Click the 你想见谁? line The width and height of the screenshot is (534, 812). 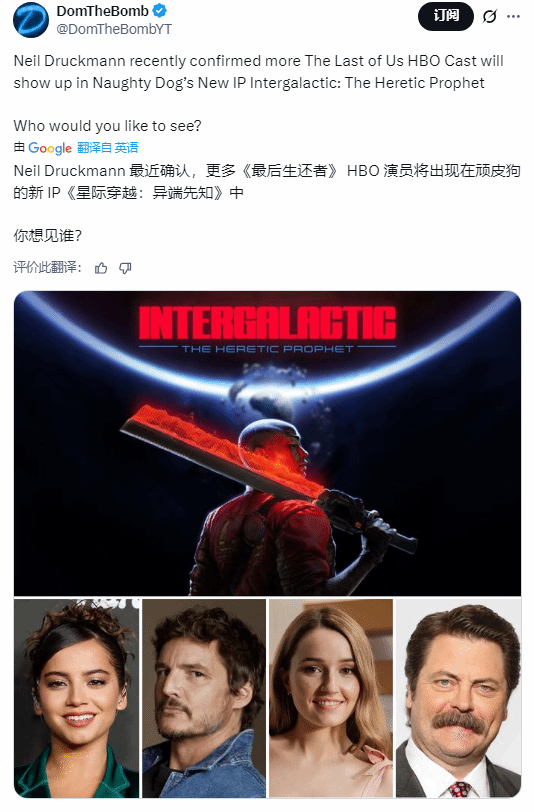pyautogui.click(x=48, y=236)
